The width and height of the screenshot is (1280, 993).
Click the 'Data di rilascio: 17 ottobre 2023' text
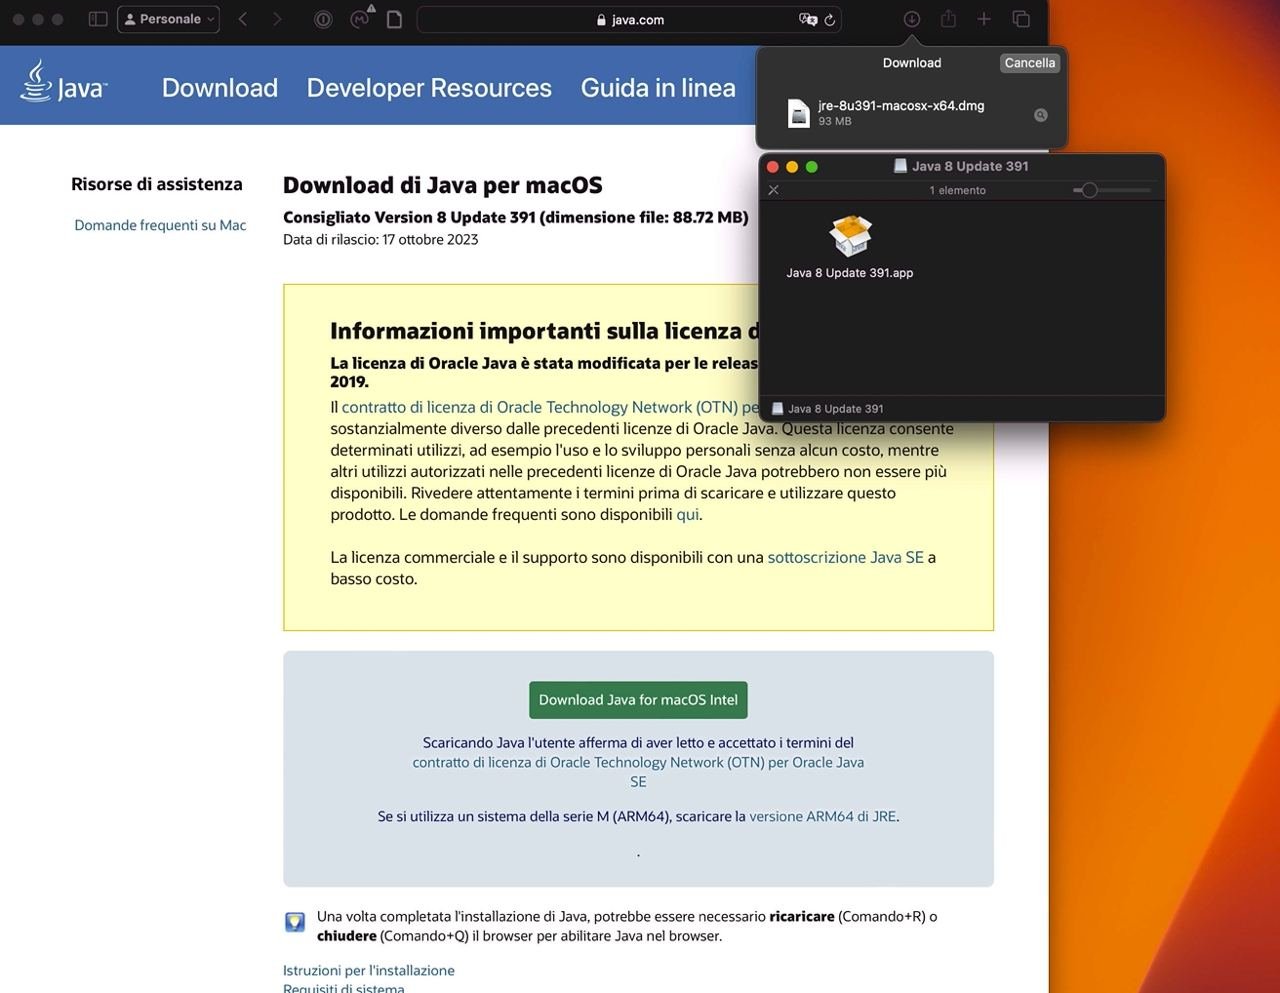[381, 239]
